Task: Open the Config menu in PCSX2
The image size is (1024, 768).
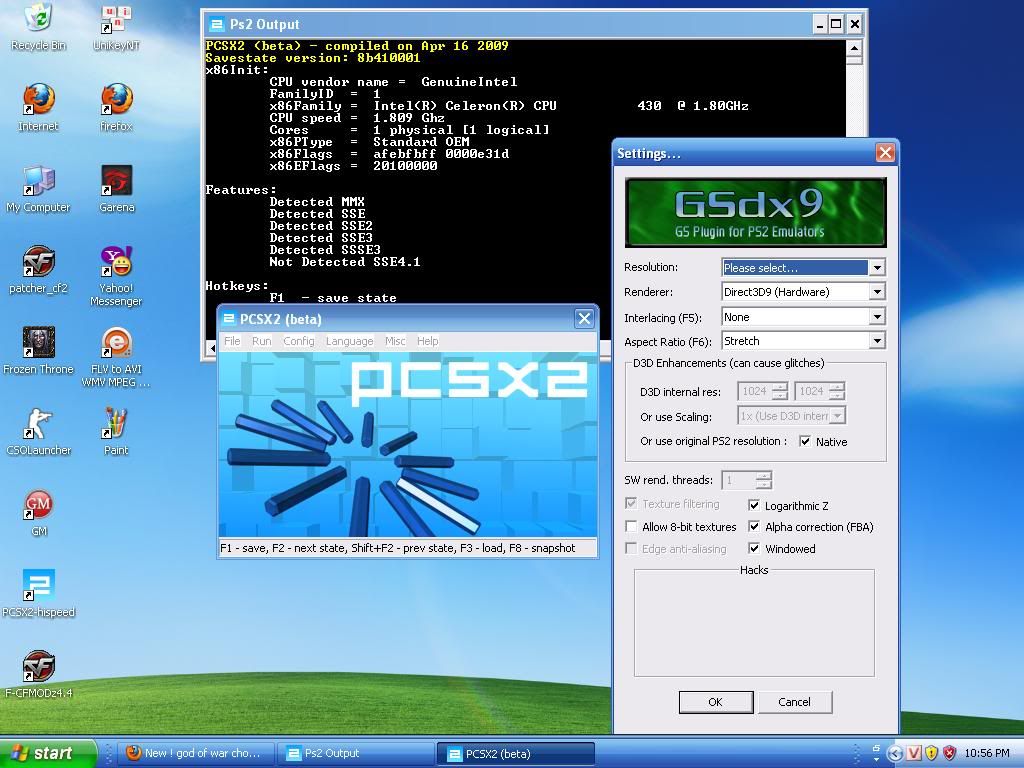Action: click(298, 341)
